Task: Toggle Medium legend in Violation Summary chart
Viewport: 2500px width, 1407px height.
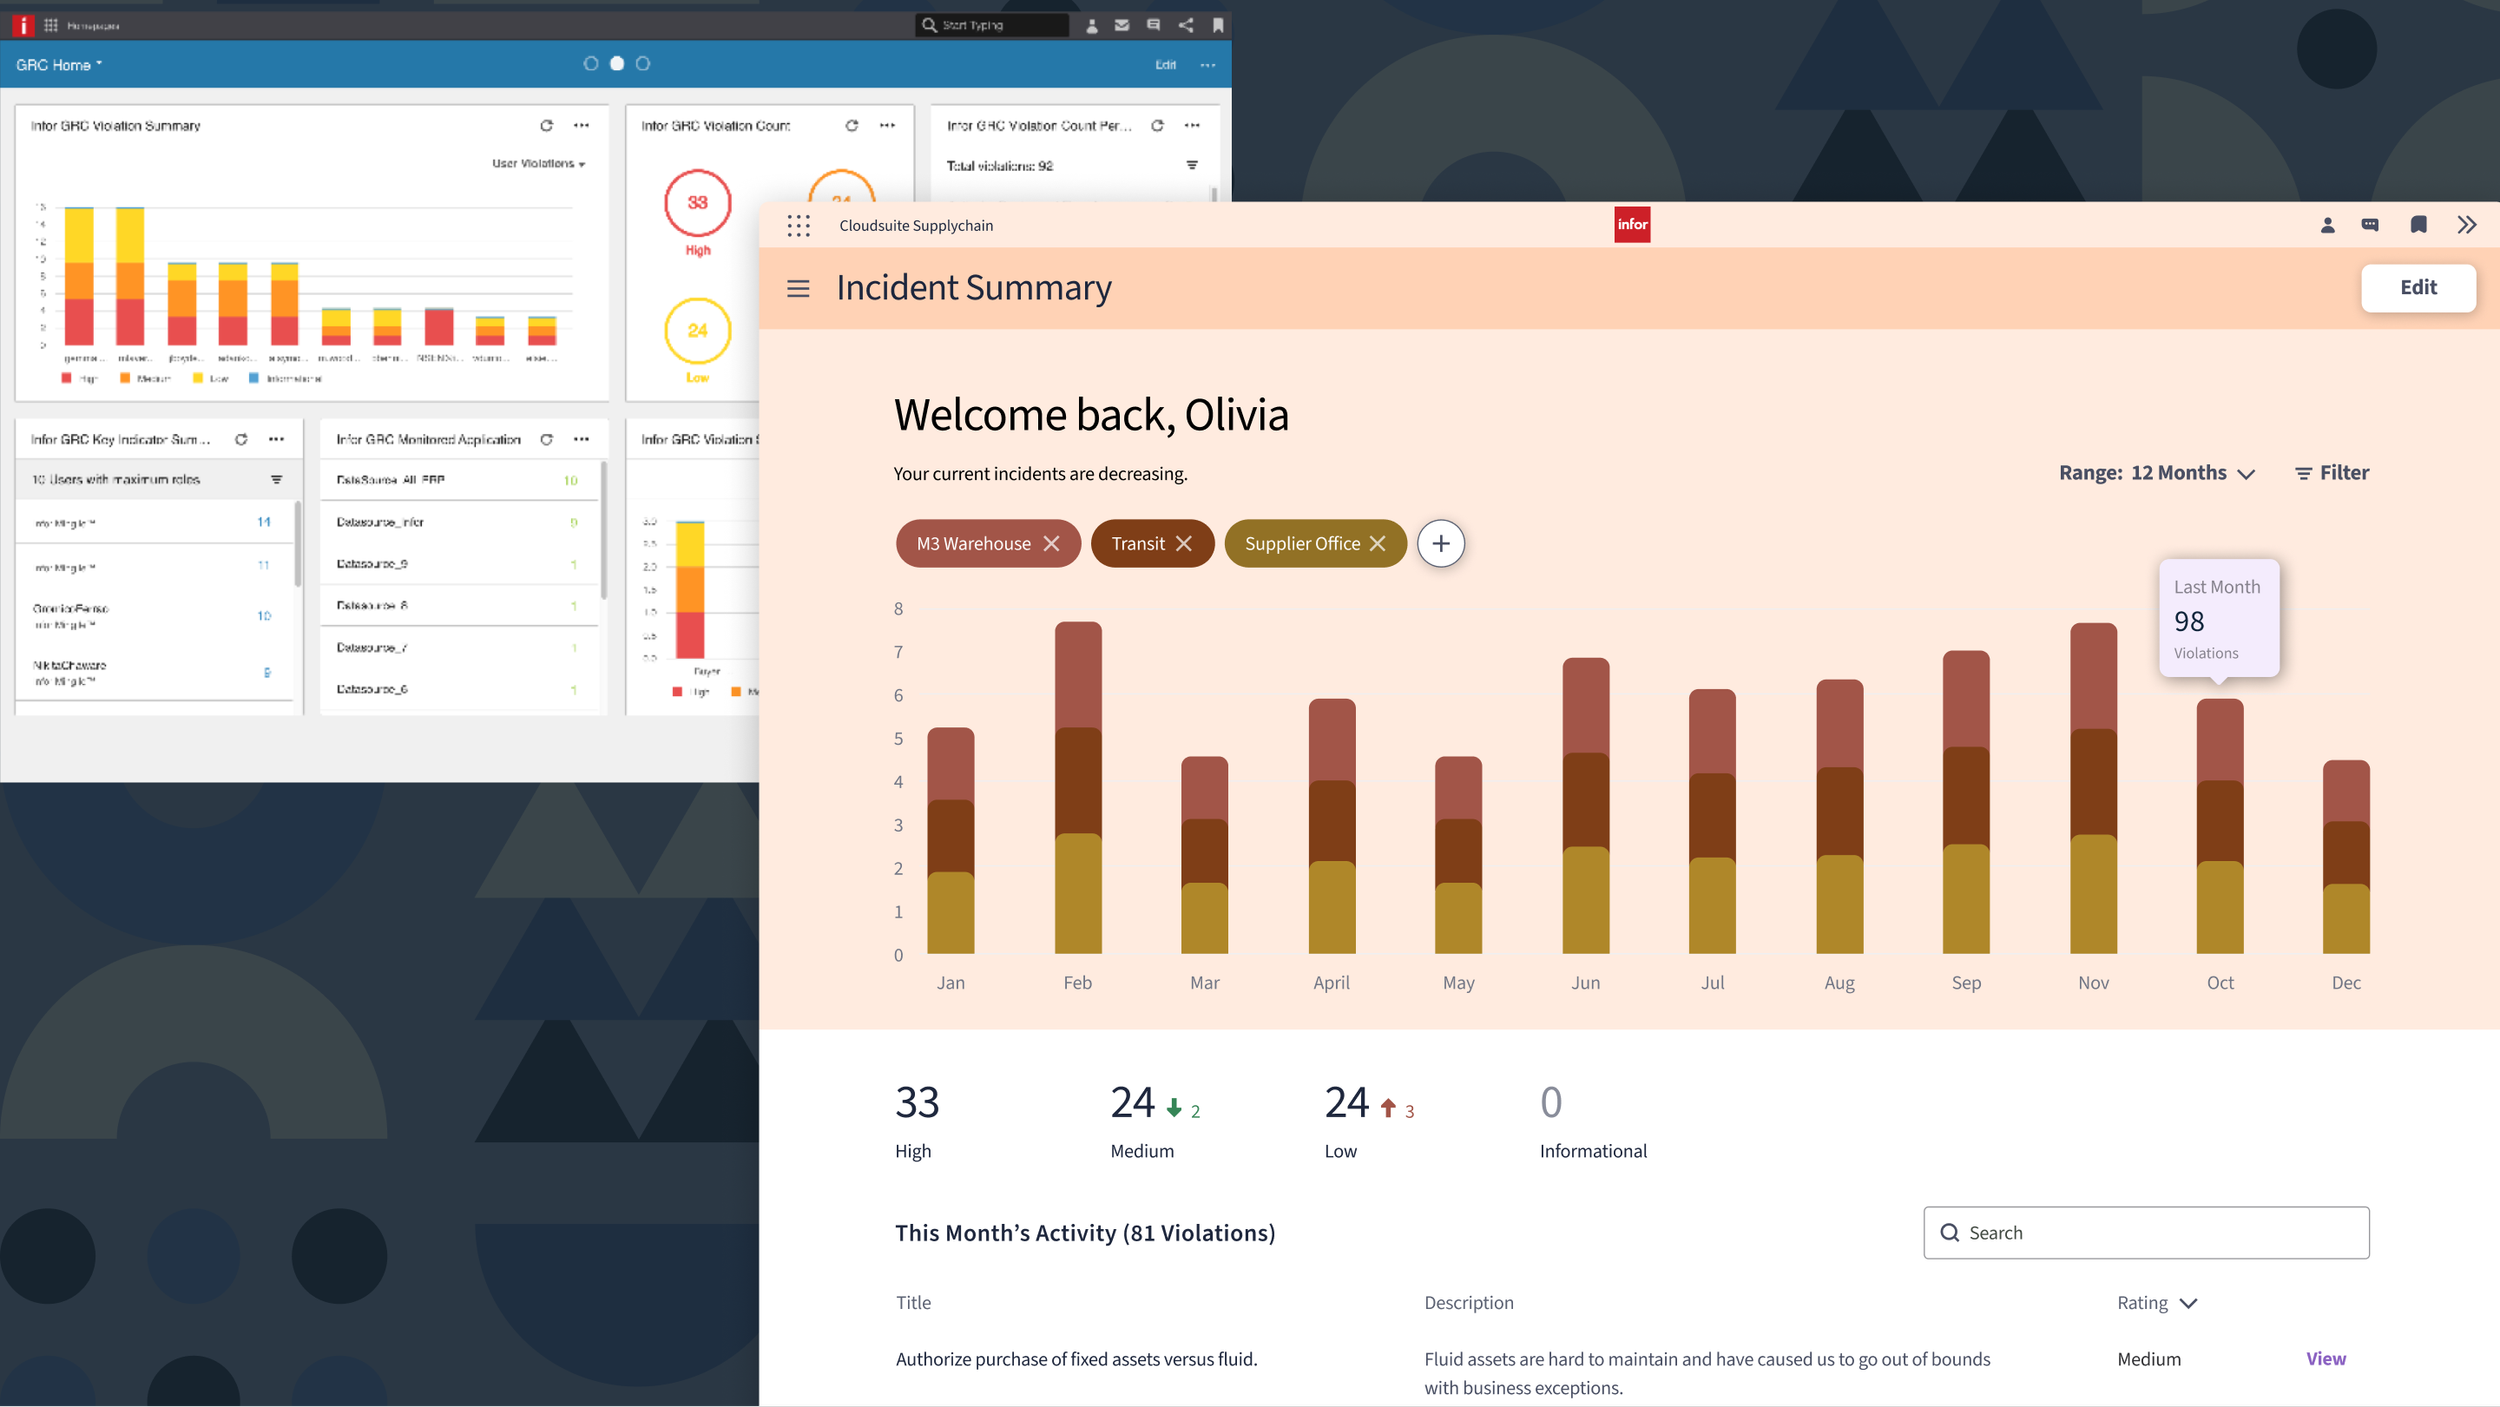Action: pos(145,379)
